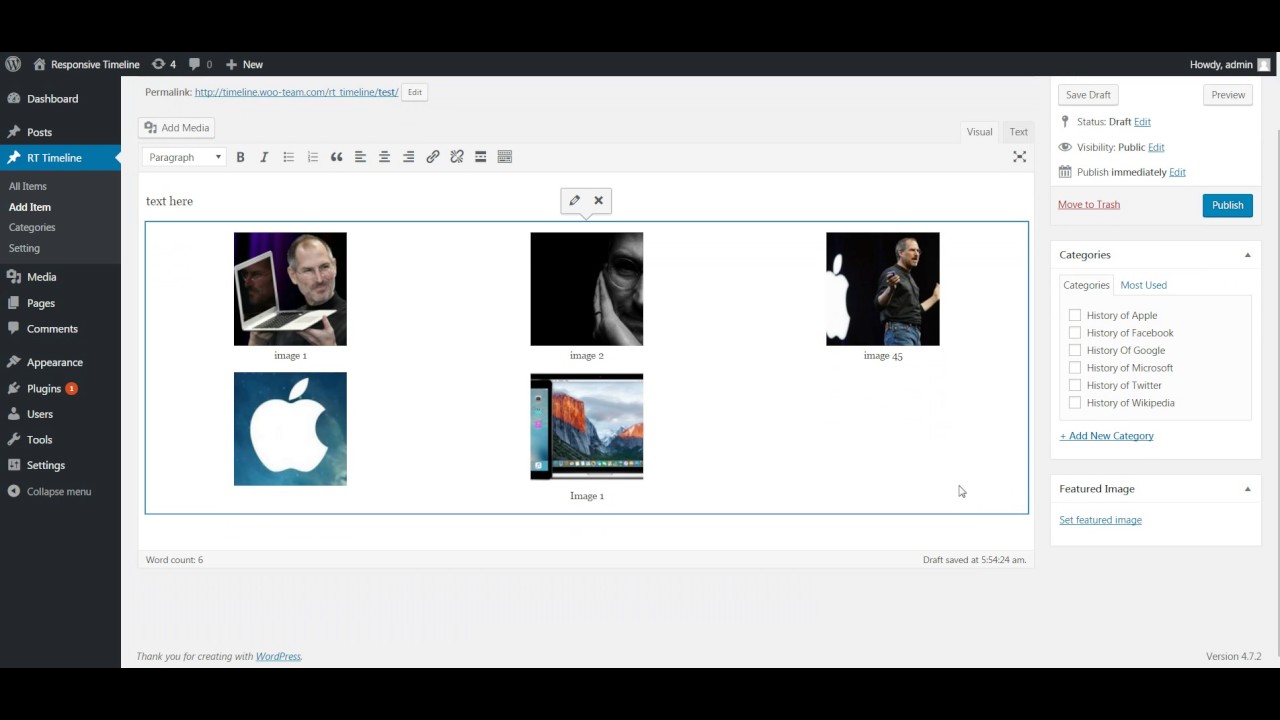Open Comments in sidebar

(52, 329)
